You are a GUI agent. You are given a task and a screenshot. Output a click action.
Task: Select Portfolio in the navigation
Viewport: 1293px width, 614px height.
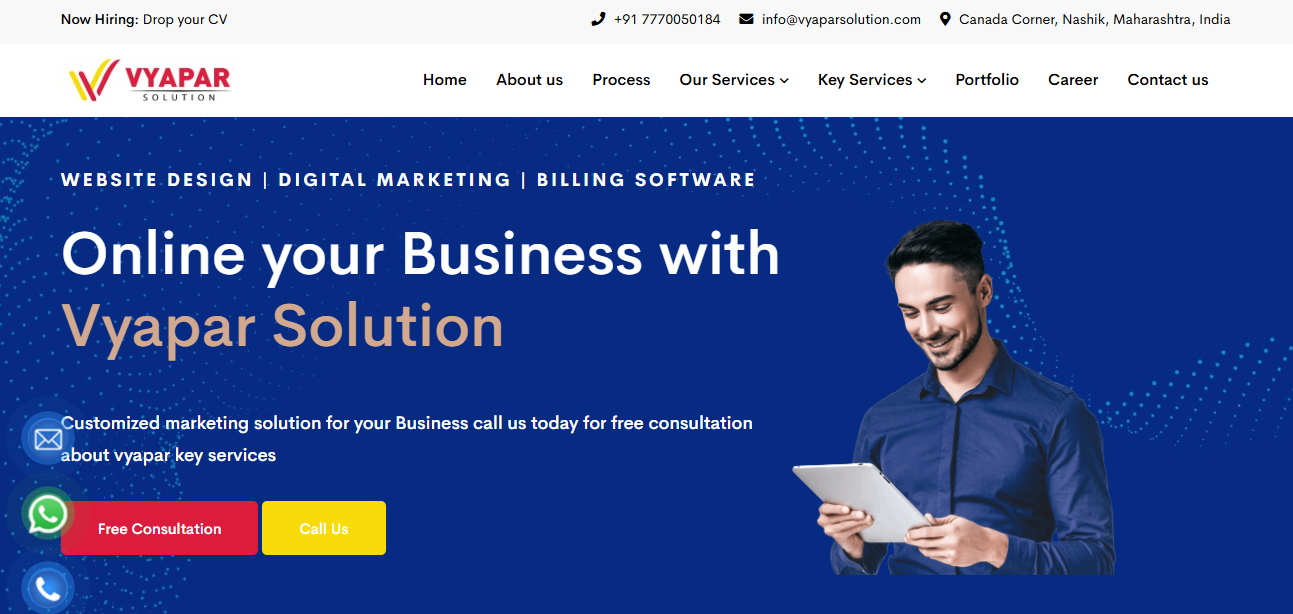click(987, 80)
